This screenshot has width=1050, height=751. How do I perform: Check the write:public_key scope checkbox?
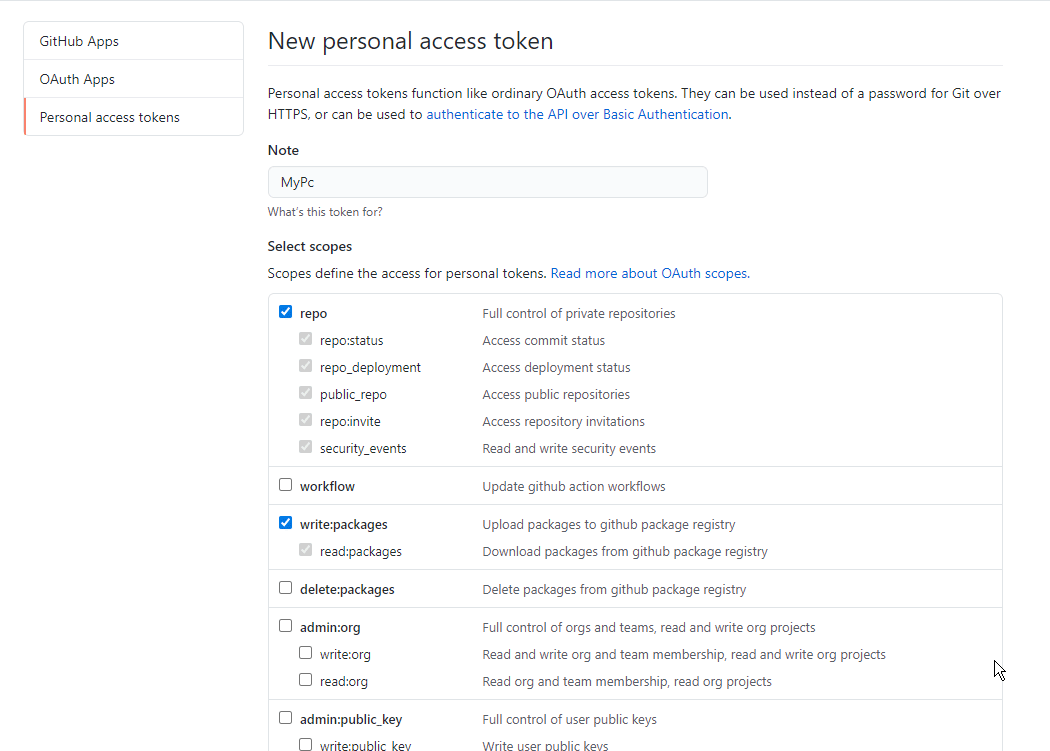click(306, 744)
